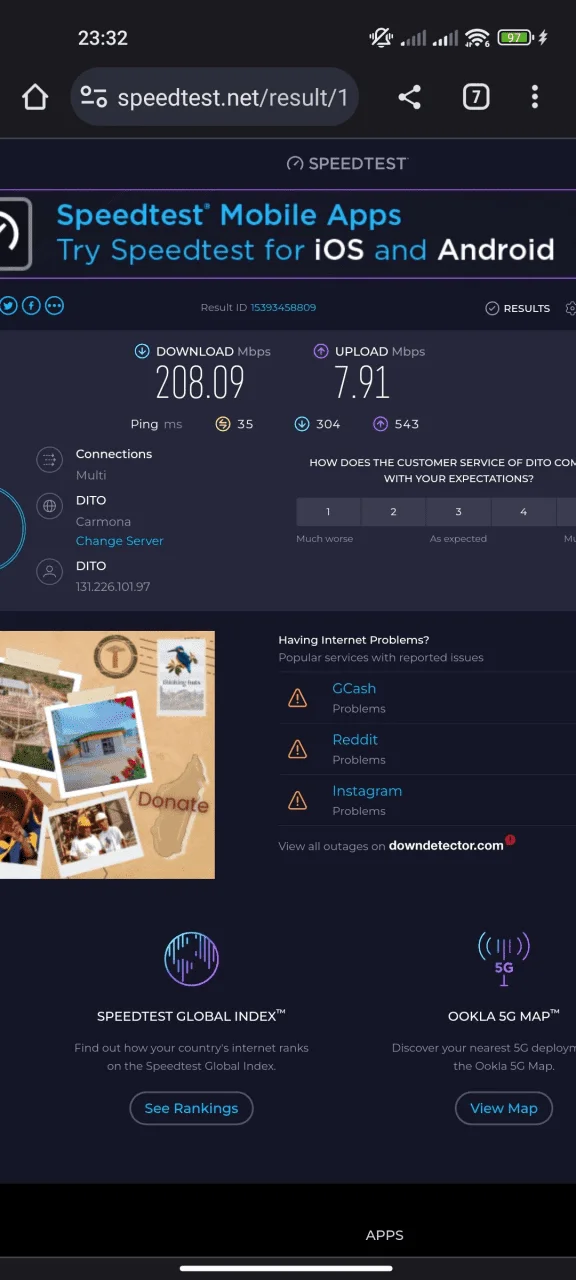Click the upload arrow icon
Viewport: 576px width, 1280px height.
(x=321, y=351)
